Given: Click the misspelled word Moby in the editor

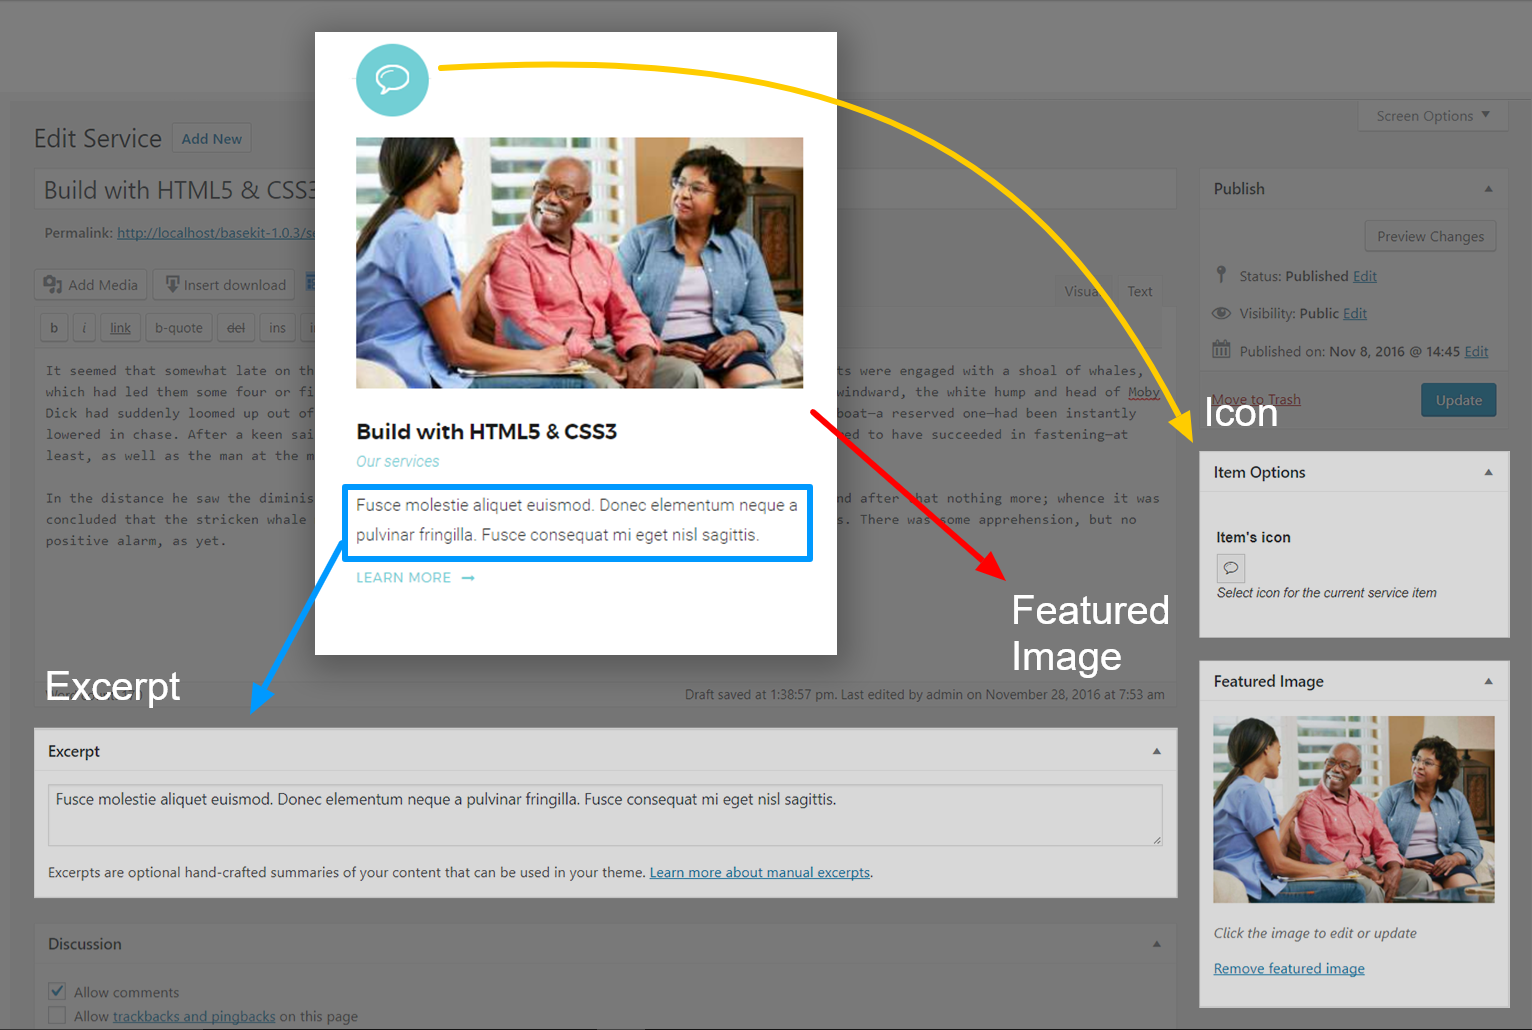Looking at the screenshot, I should [x=1144, y=392].
